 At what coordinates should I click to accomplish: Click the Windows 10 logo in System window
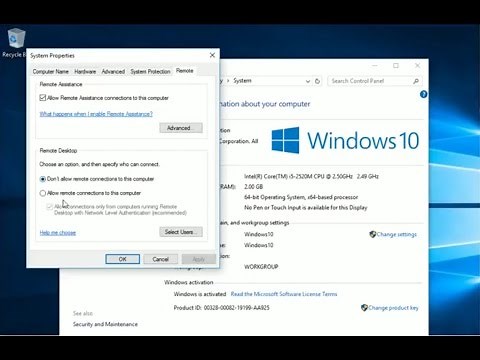pos(345,140)
